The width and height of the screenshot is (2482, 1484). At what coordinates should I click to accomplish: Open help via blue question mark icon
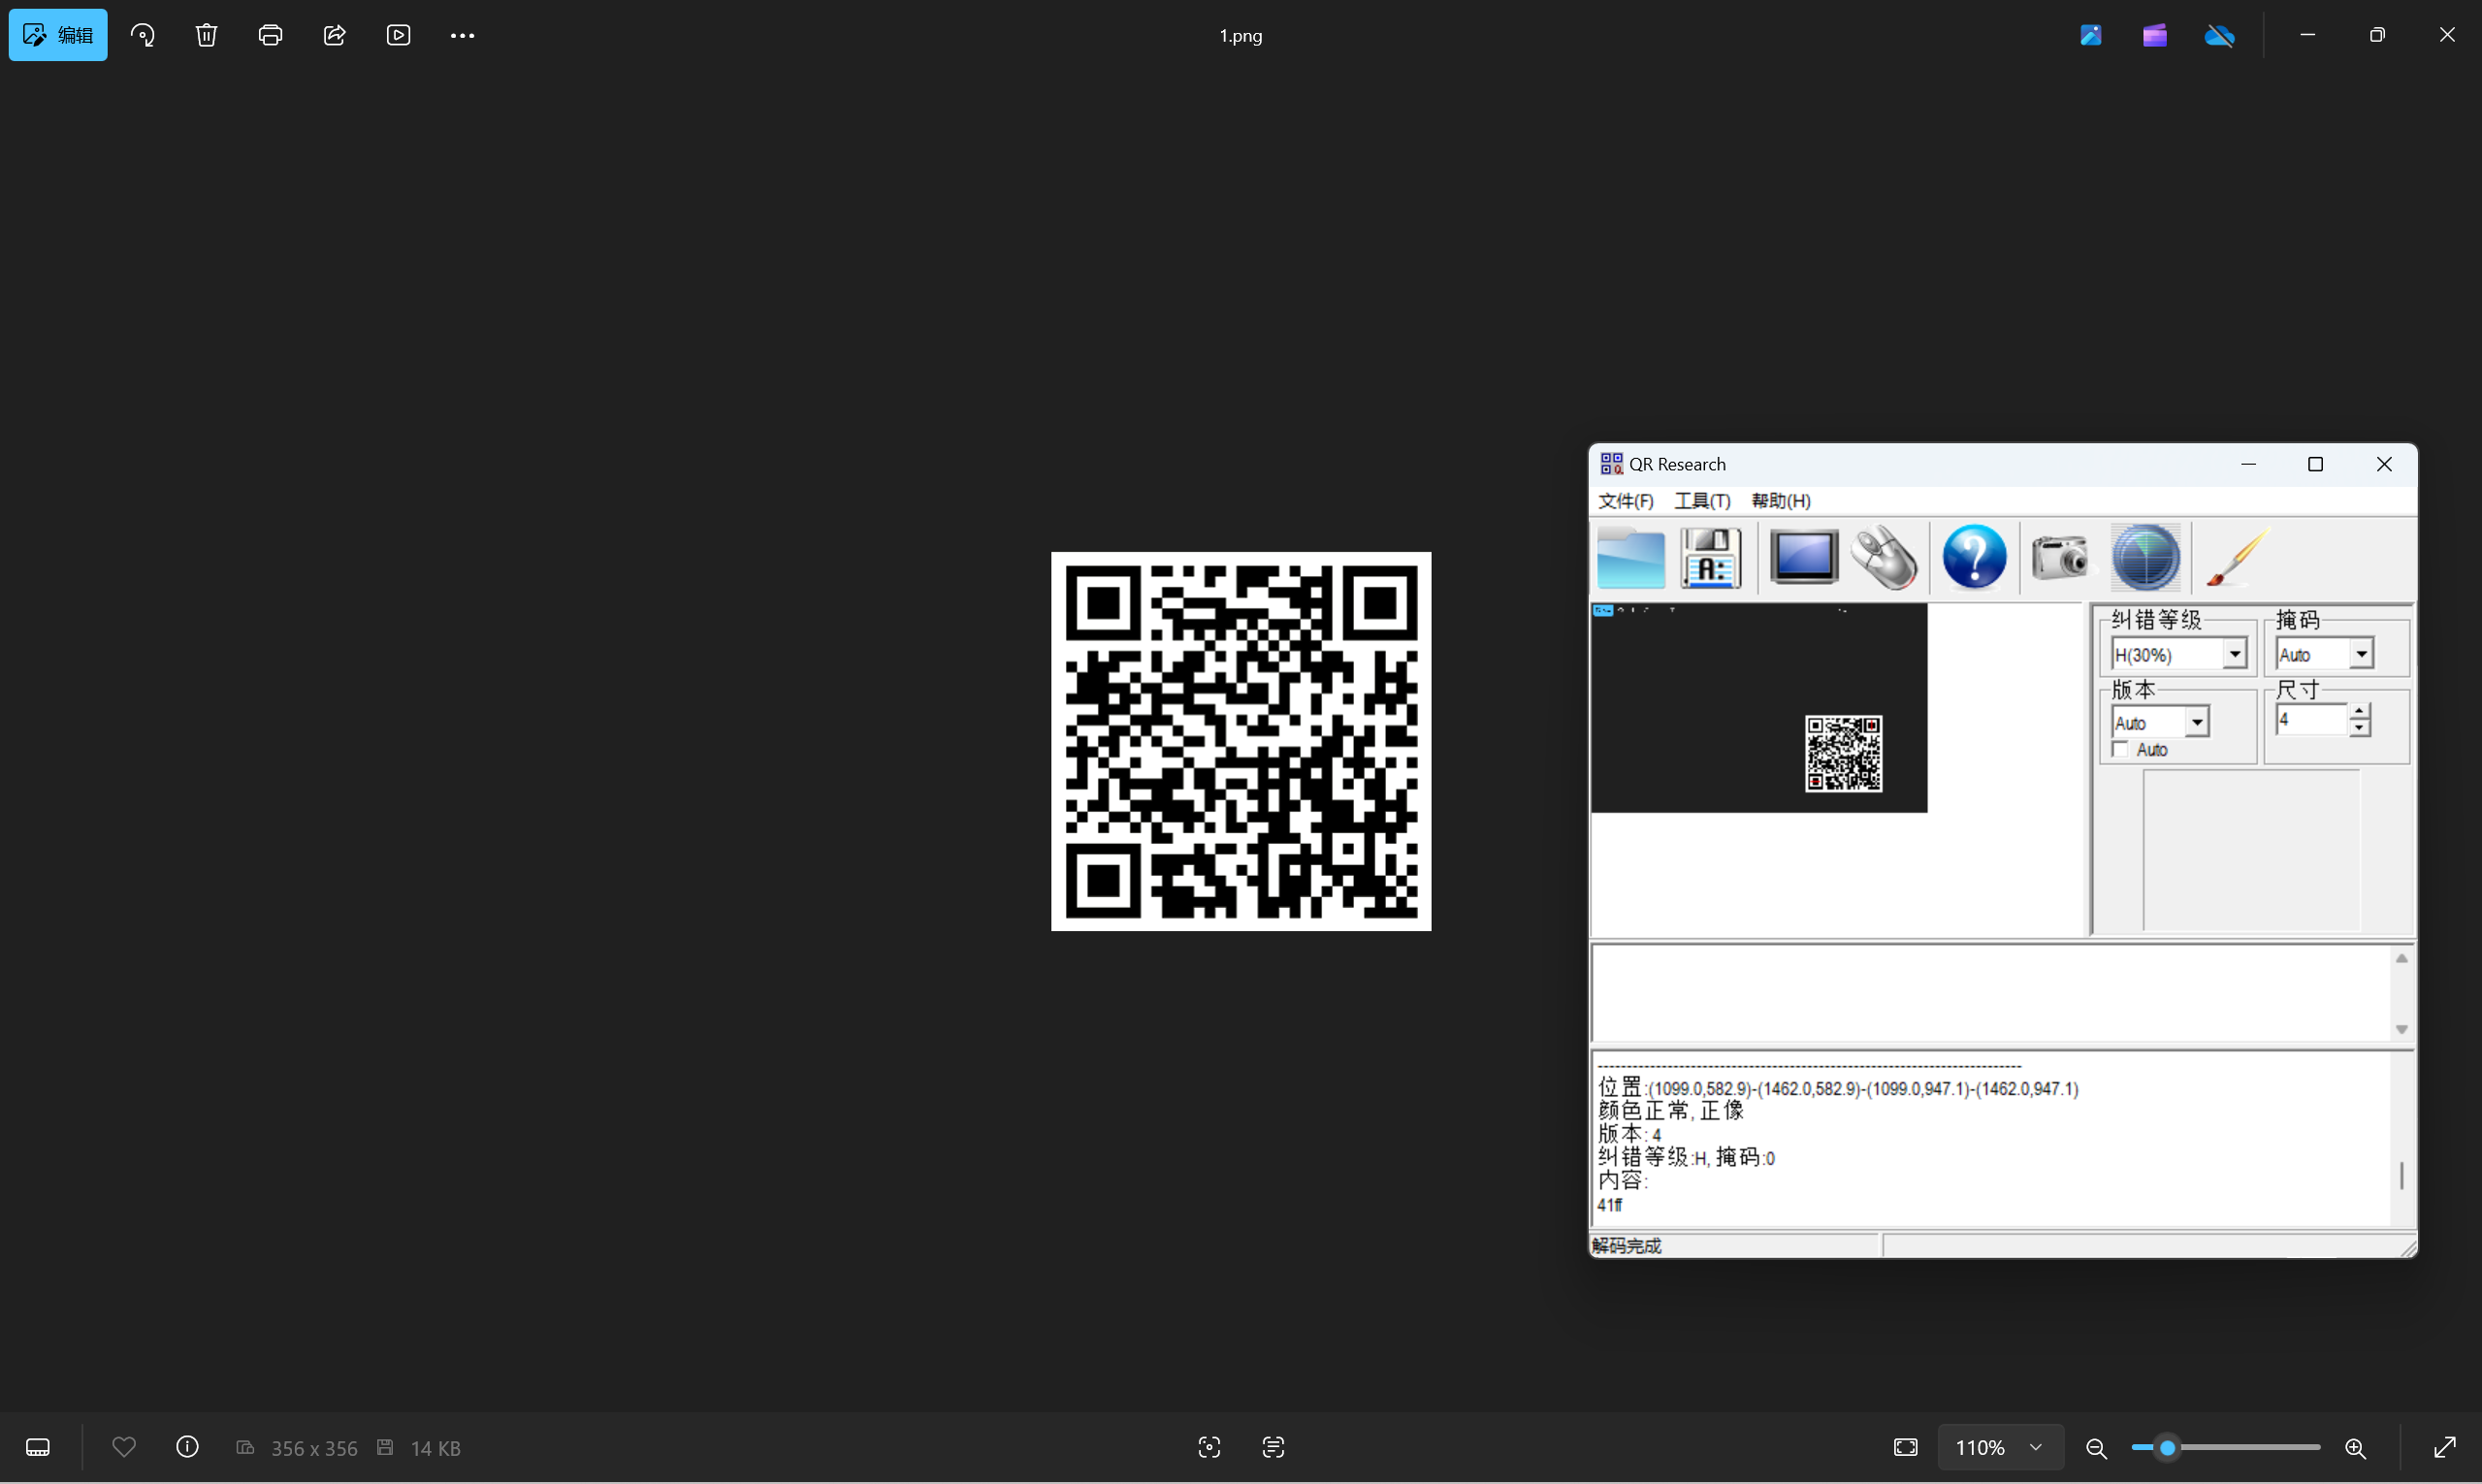click(x=1974, y=557)
